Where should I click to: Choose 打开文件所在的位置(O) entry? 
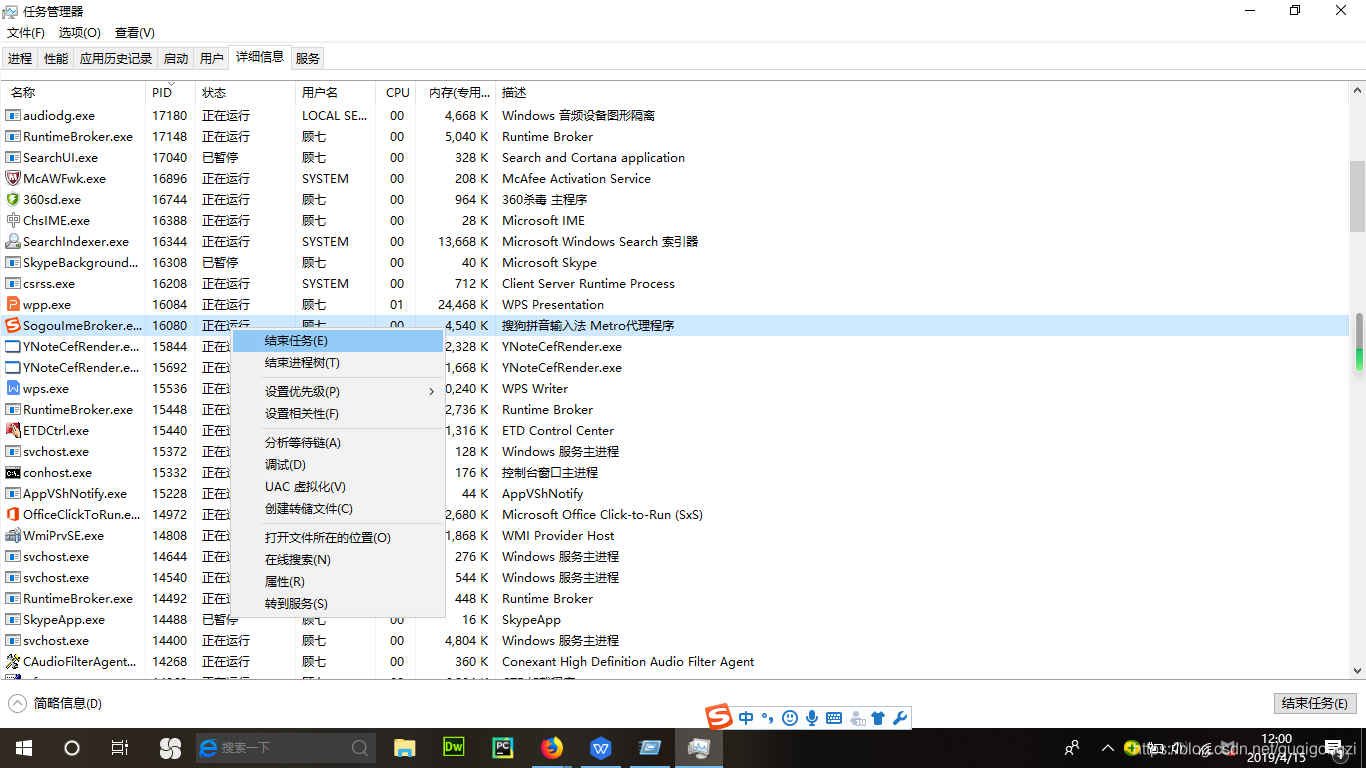338,538
